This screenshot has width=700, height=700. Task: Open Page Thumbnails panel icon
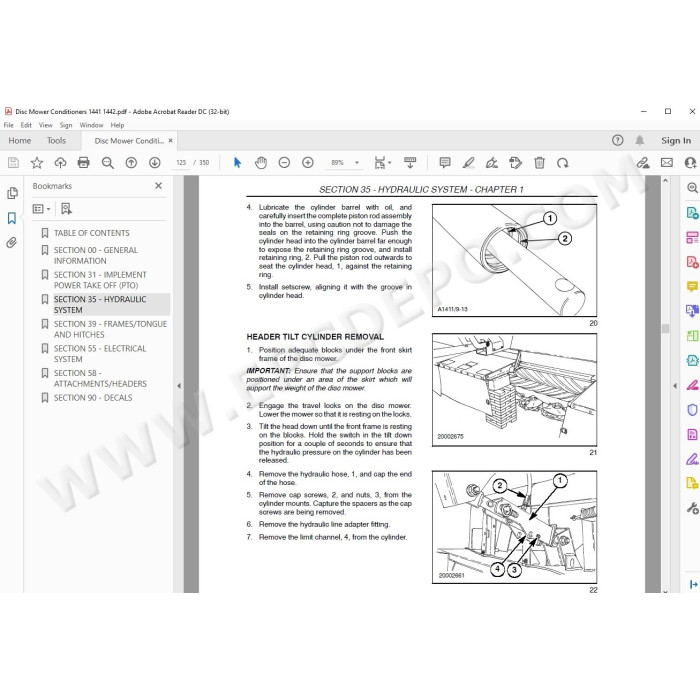[12, 193]
